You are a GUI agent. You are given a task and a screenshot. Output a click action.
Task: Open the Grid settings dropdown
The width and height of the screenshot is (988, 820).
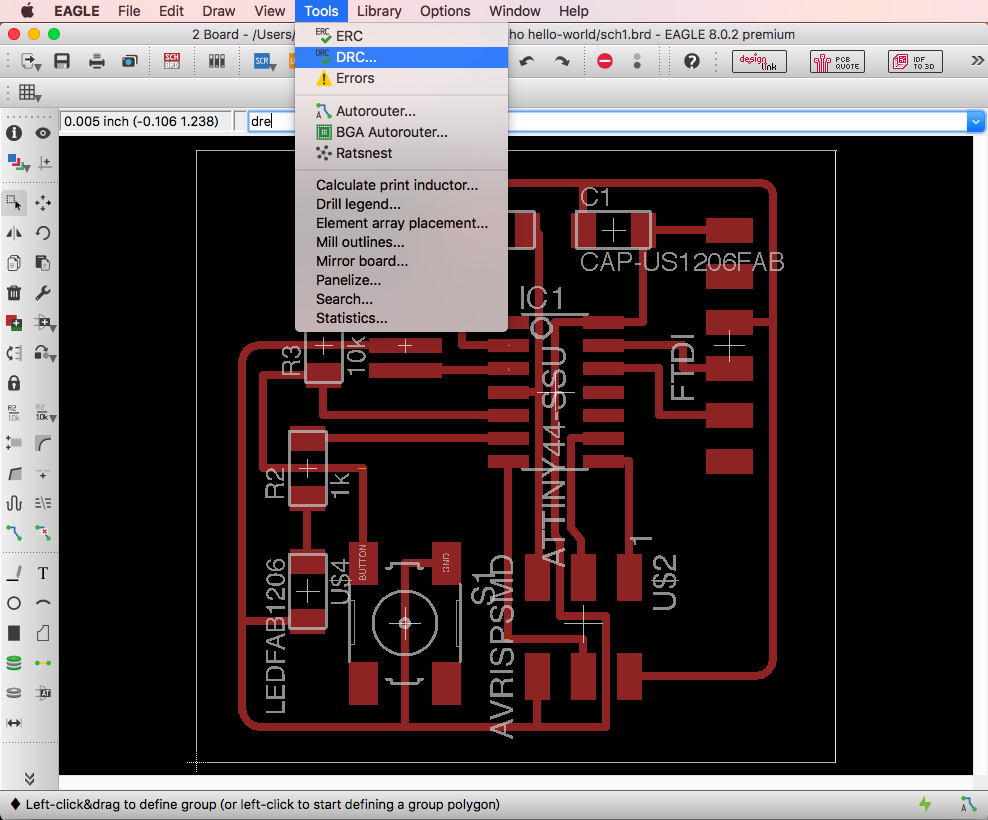click(x=30, y=93)
